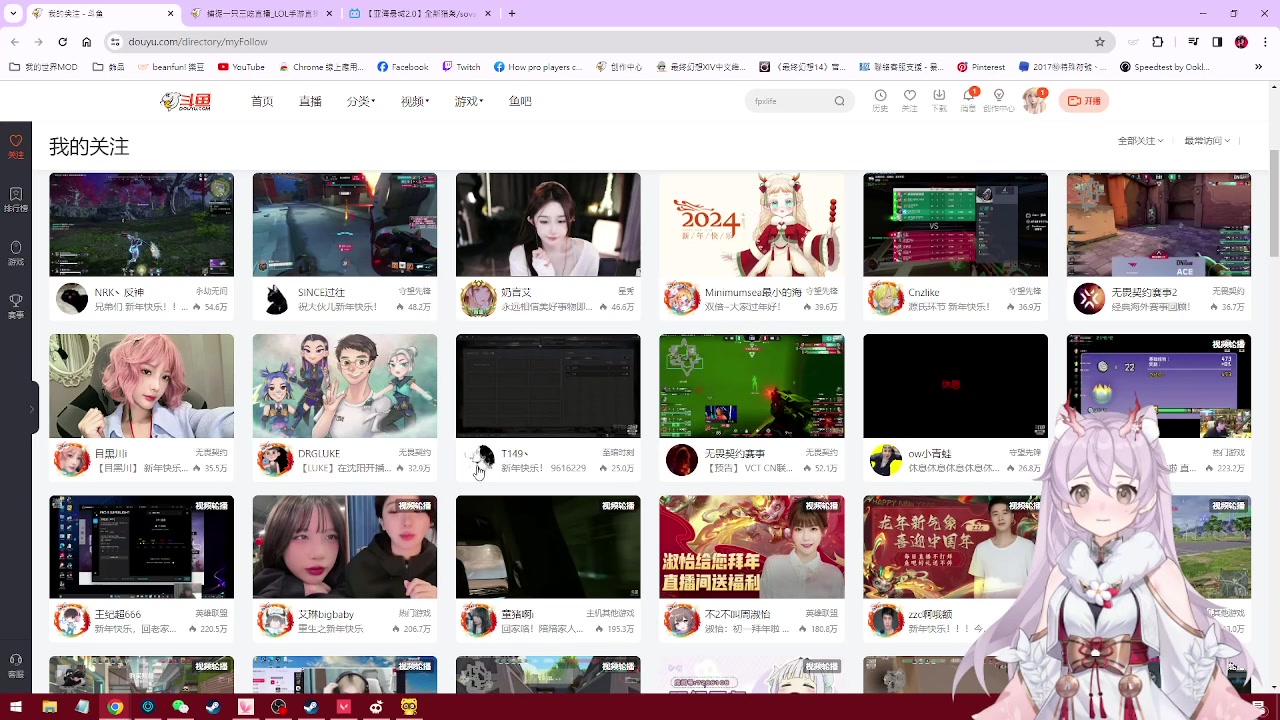Screen dimensions: 1280x720
Task: Expand the 最常访问 sort dropdown
Action: point(1207,141)
